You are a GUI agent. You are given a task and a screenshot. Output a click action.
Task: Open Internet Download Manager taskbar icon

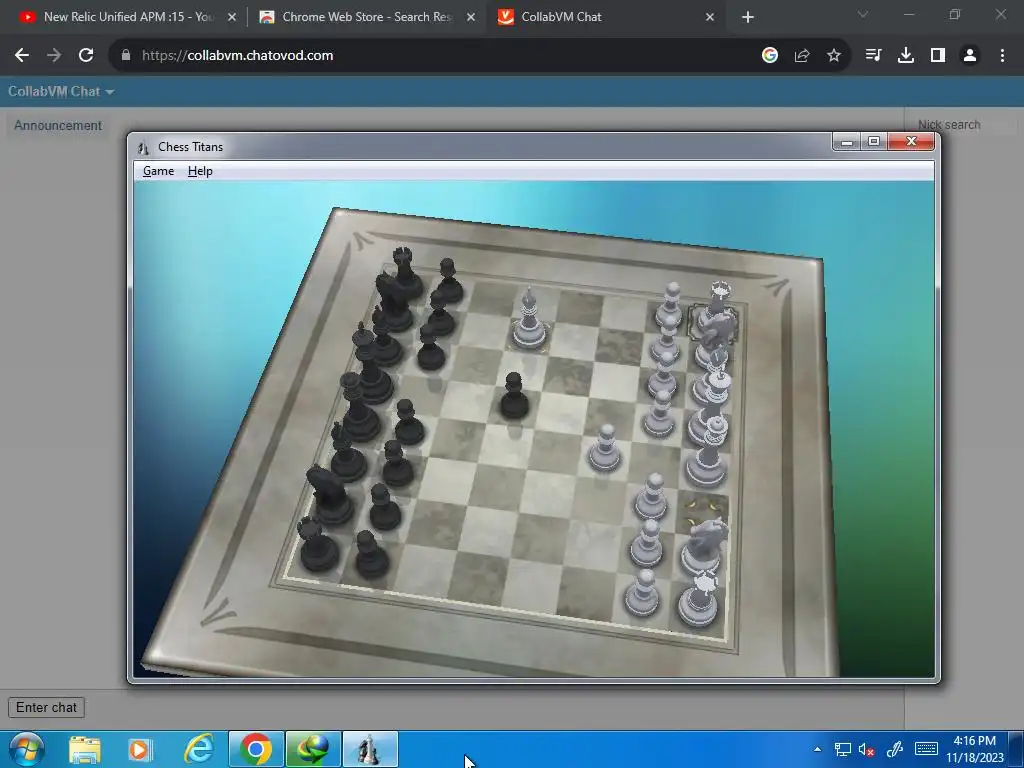(313, 750)
